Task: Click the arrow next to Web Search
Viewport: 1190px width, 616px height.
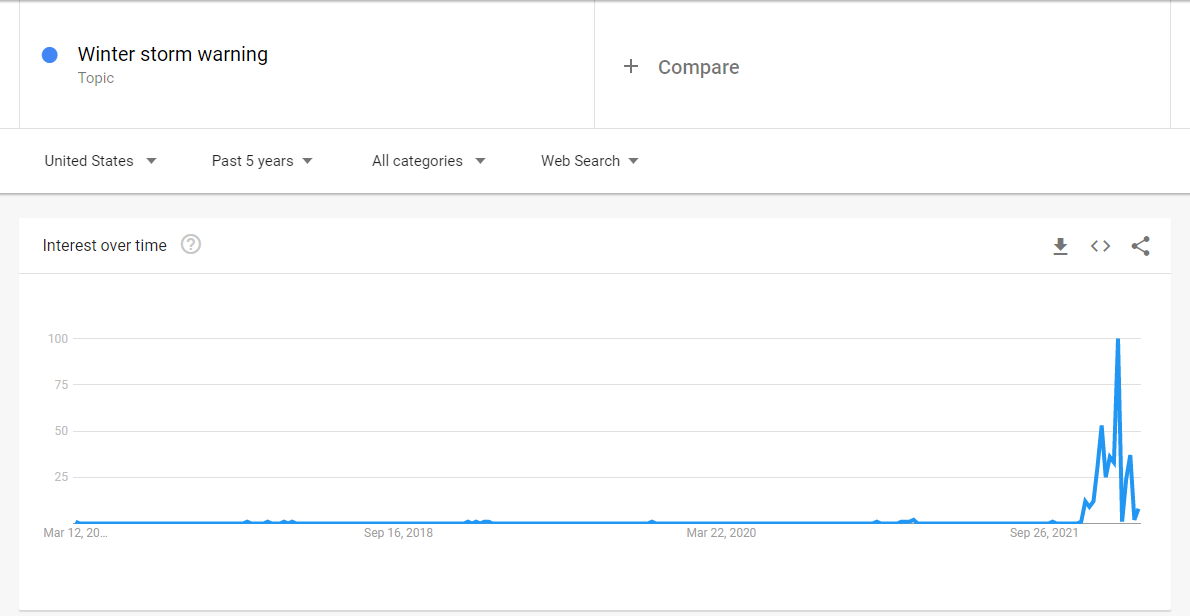Action: point(633,161)
